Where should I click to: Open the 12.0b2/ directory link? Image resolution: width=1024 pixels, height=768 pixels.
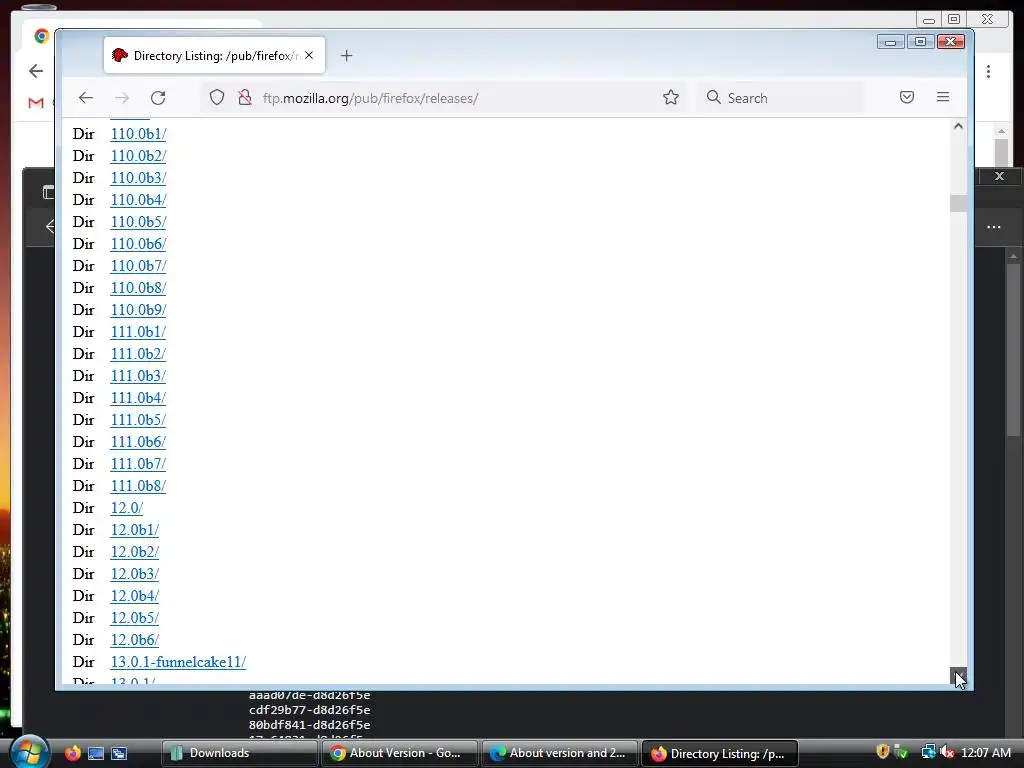pyautogui.click(x=135, y=552)
